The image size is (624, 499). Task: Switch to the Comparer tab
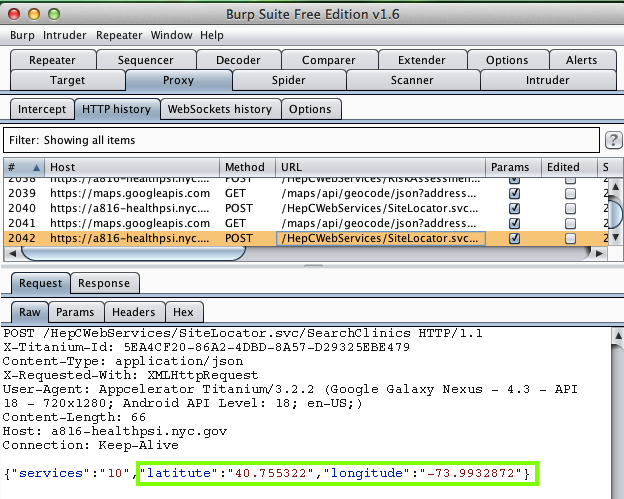[x=329, y=60]
